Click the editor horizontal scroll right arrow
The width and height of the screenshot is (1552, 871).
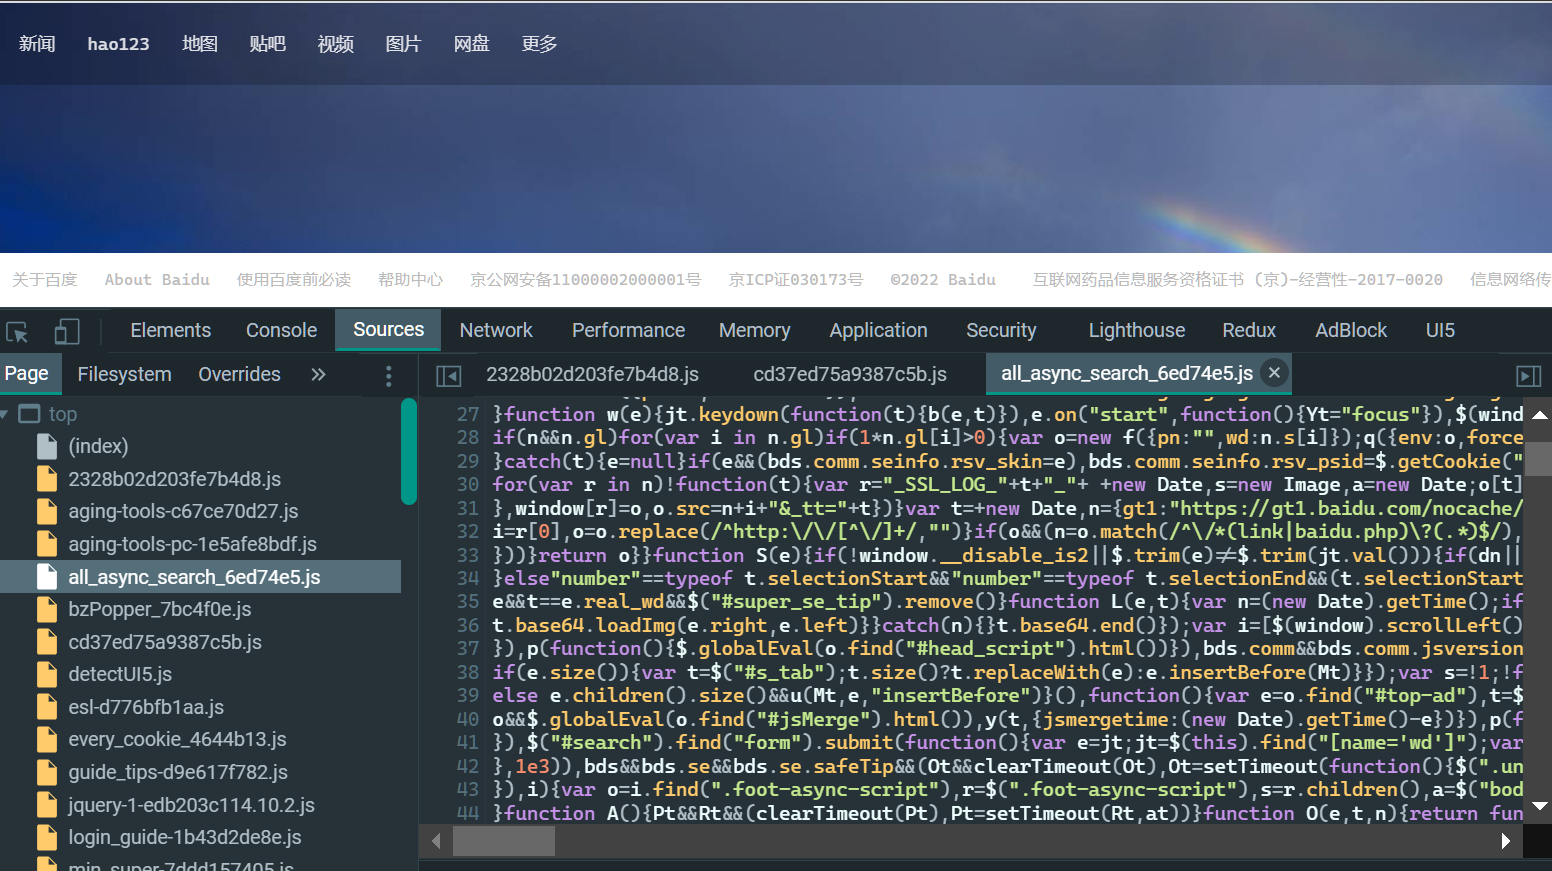tap(1506, 841)
